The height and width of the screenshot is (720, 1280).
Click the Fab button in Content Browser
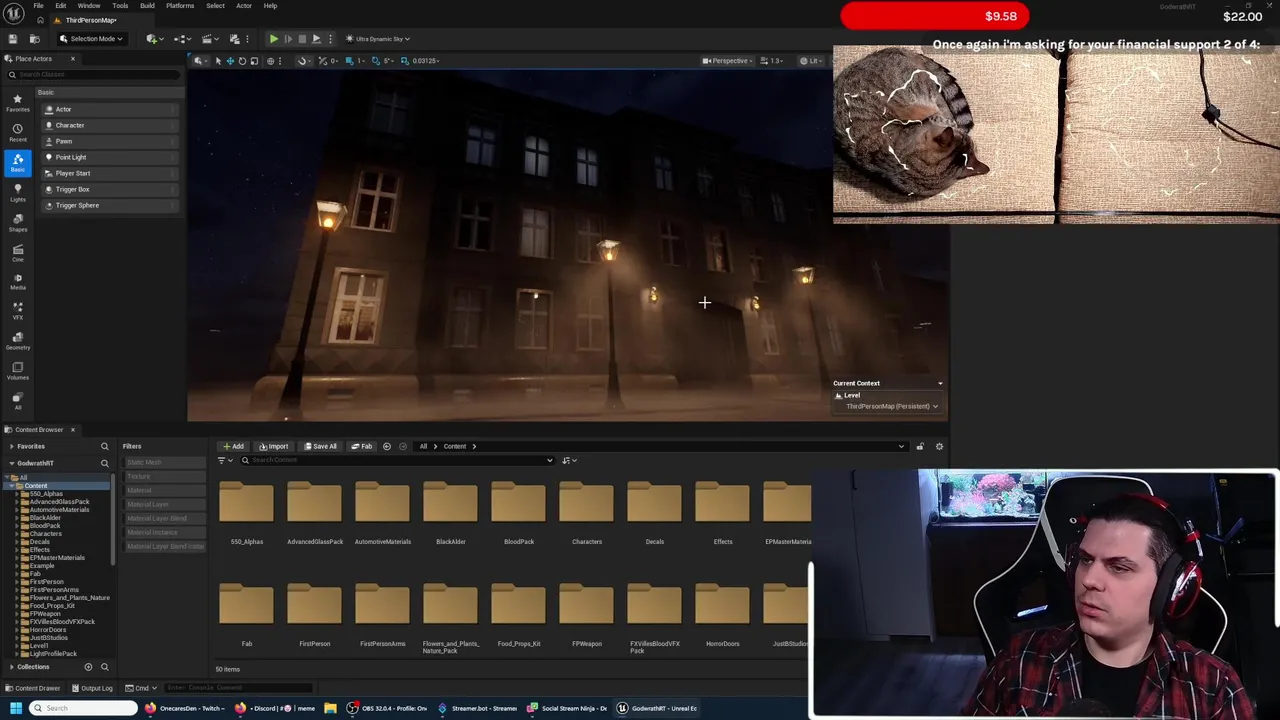361,446
